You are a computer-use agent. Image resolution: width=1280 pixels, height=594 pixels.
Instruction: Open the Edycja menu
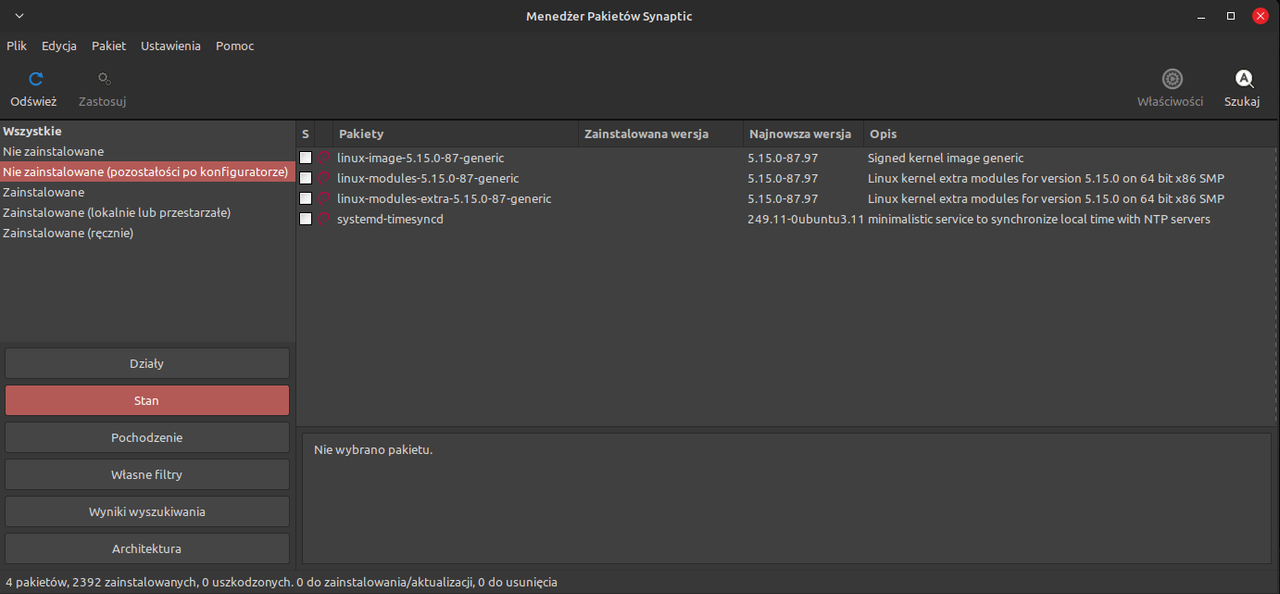59,46
